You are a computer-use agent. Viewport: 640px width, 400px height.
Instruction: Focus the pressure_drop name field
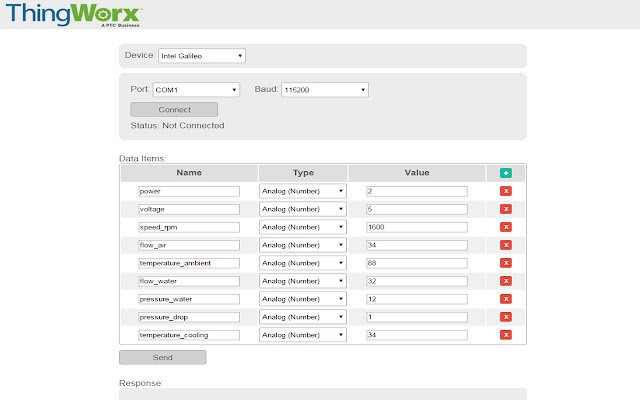(189, 317)
